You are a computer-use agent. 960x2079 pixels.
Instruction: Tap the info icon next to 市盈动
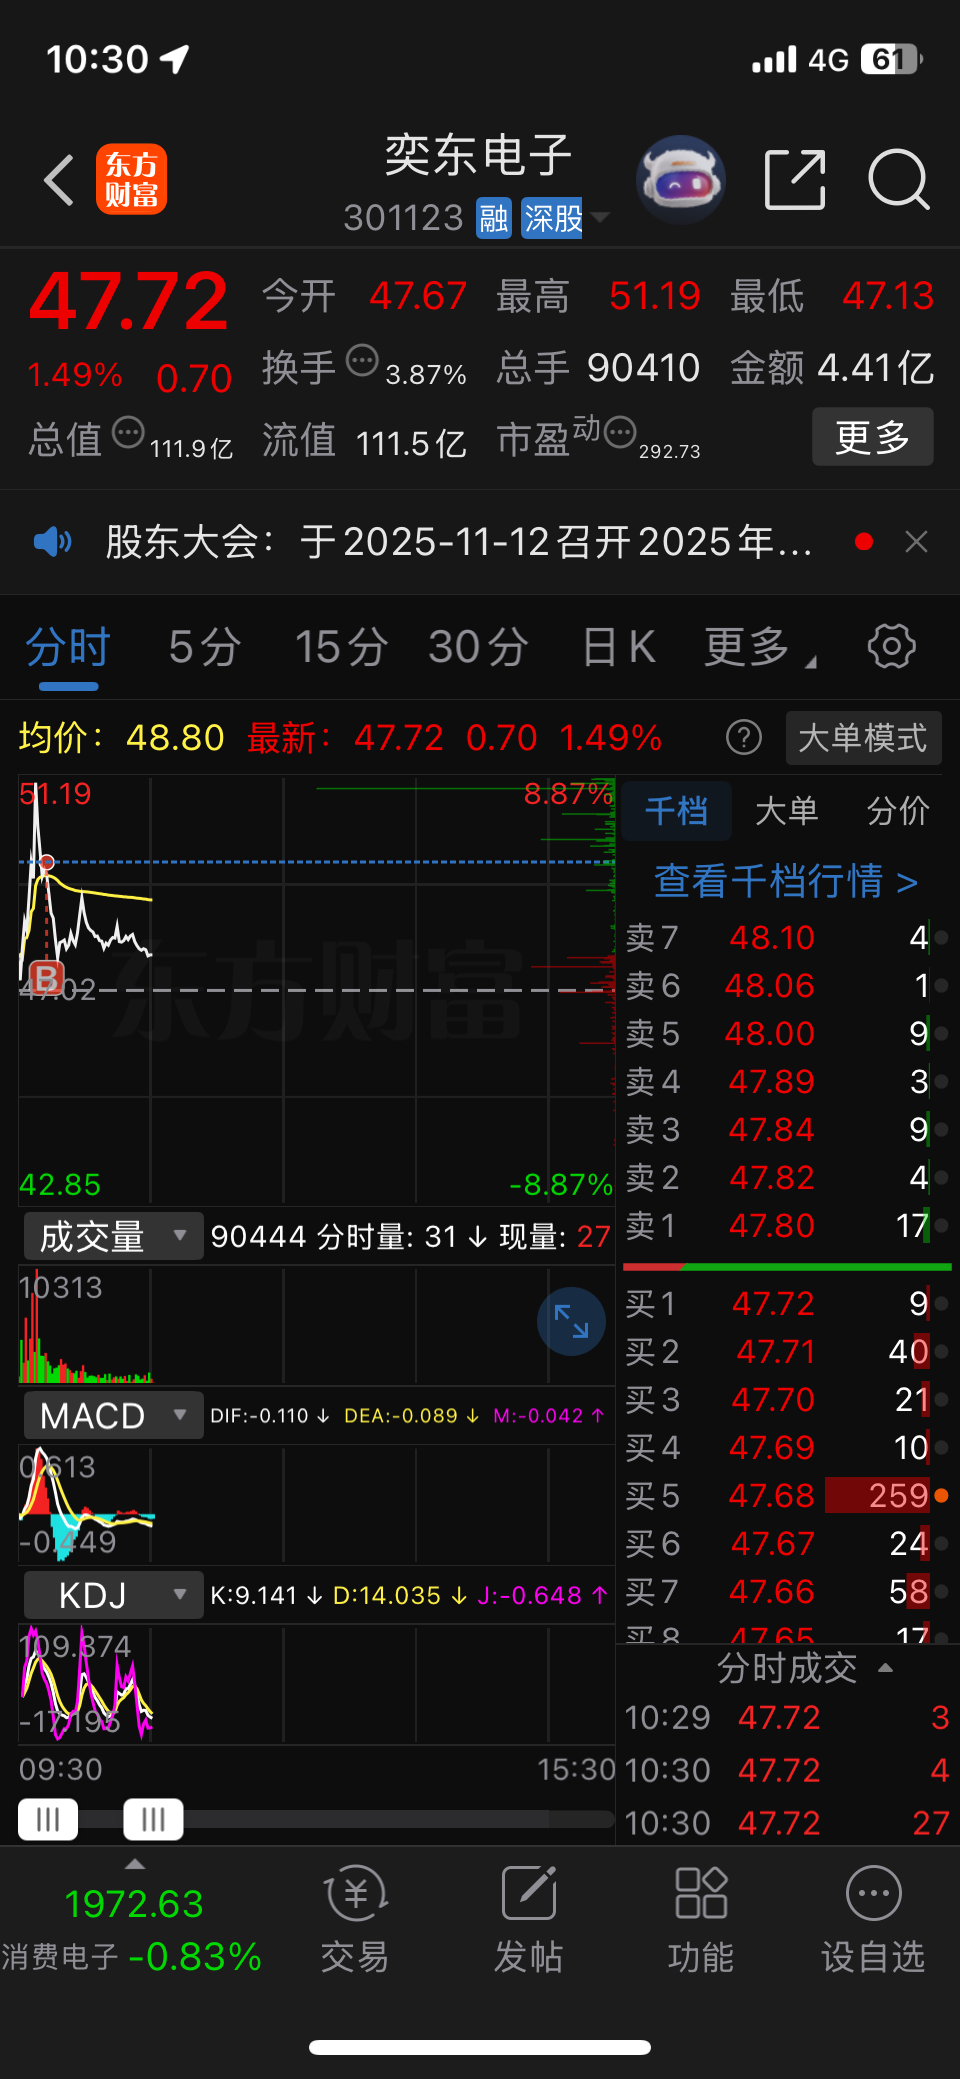[620, 432]
